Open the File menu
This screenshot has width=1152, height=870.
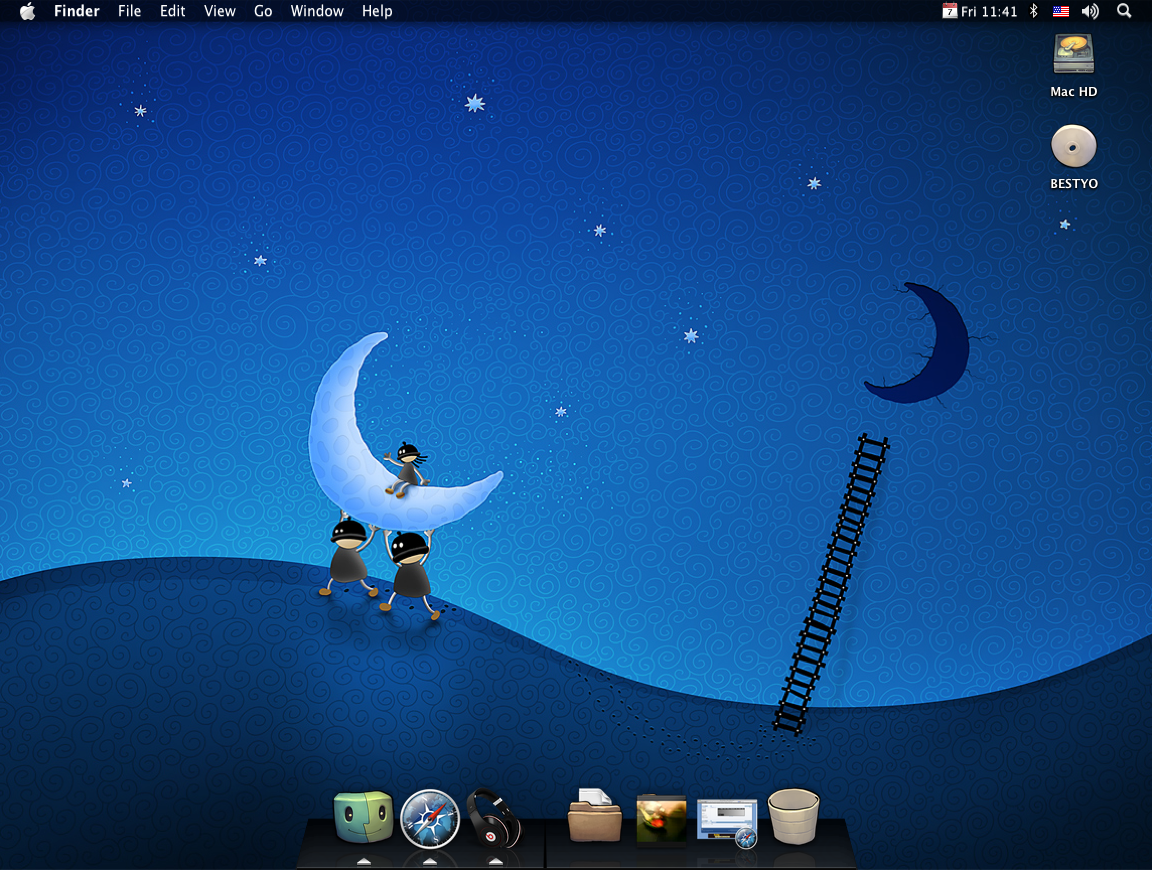pos(129,11)
